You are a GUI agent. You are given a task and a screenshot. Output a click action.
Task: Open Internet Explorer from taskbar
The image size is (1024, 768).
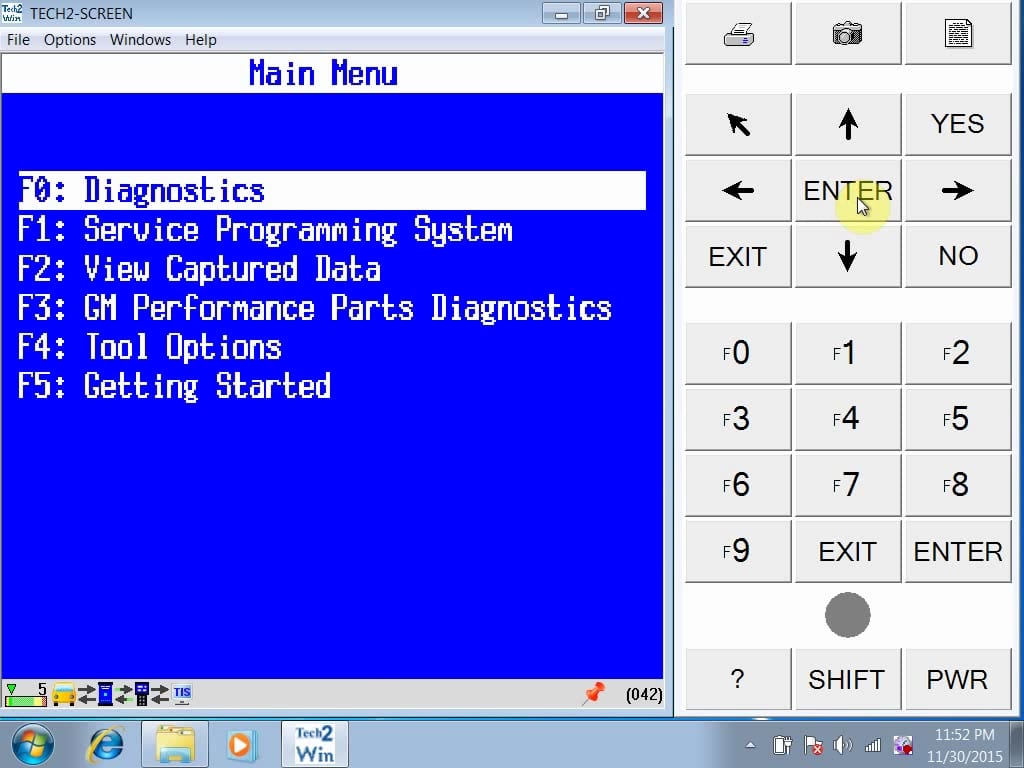106,744
